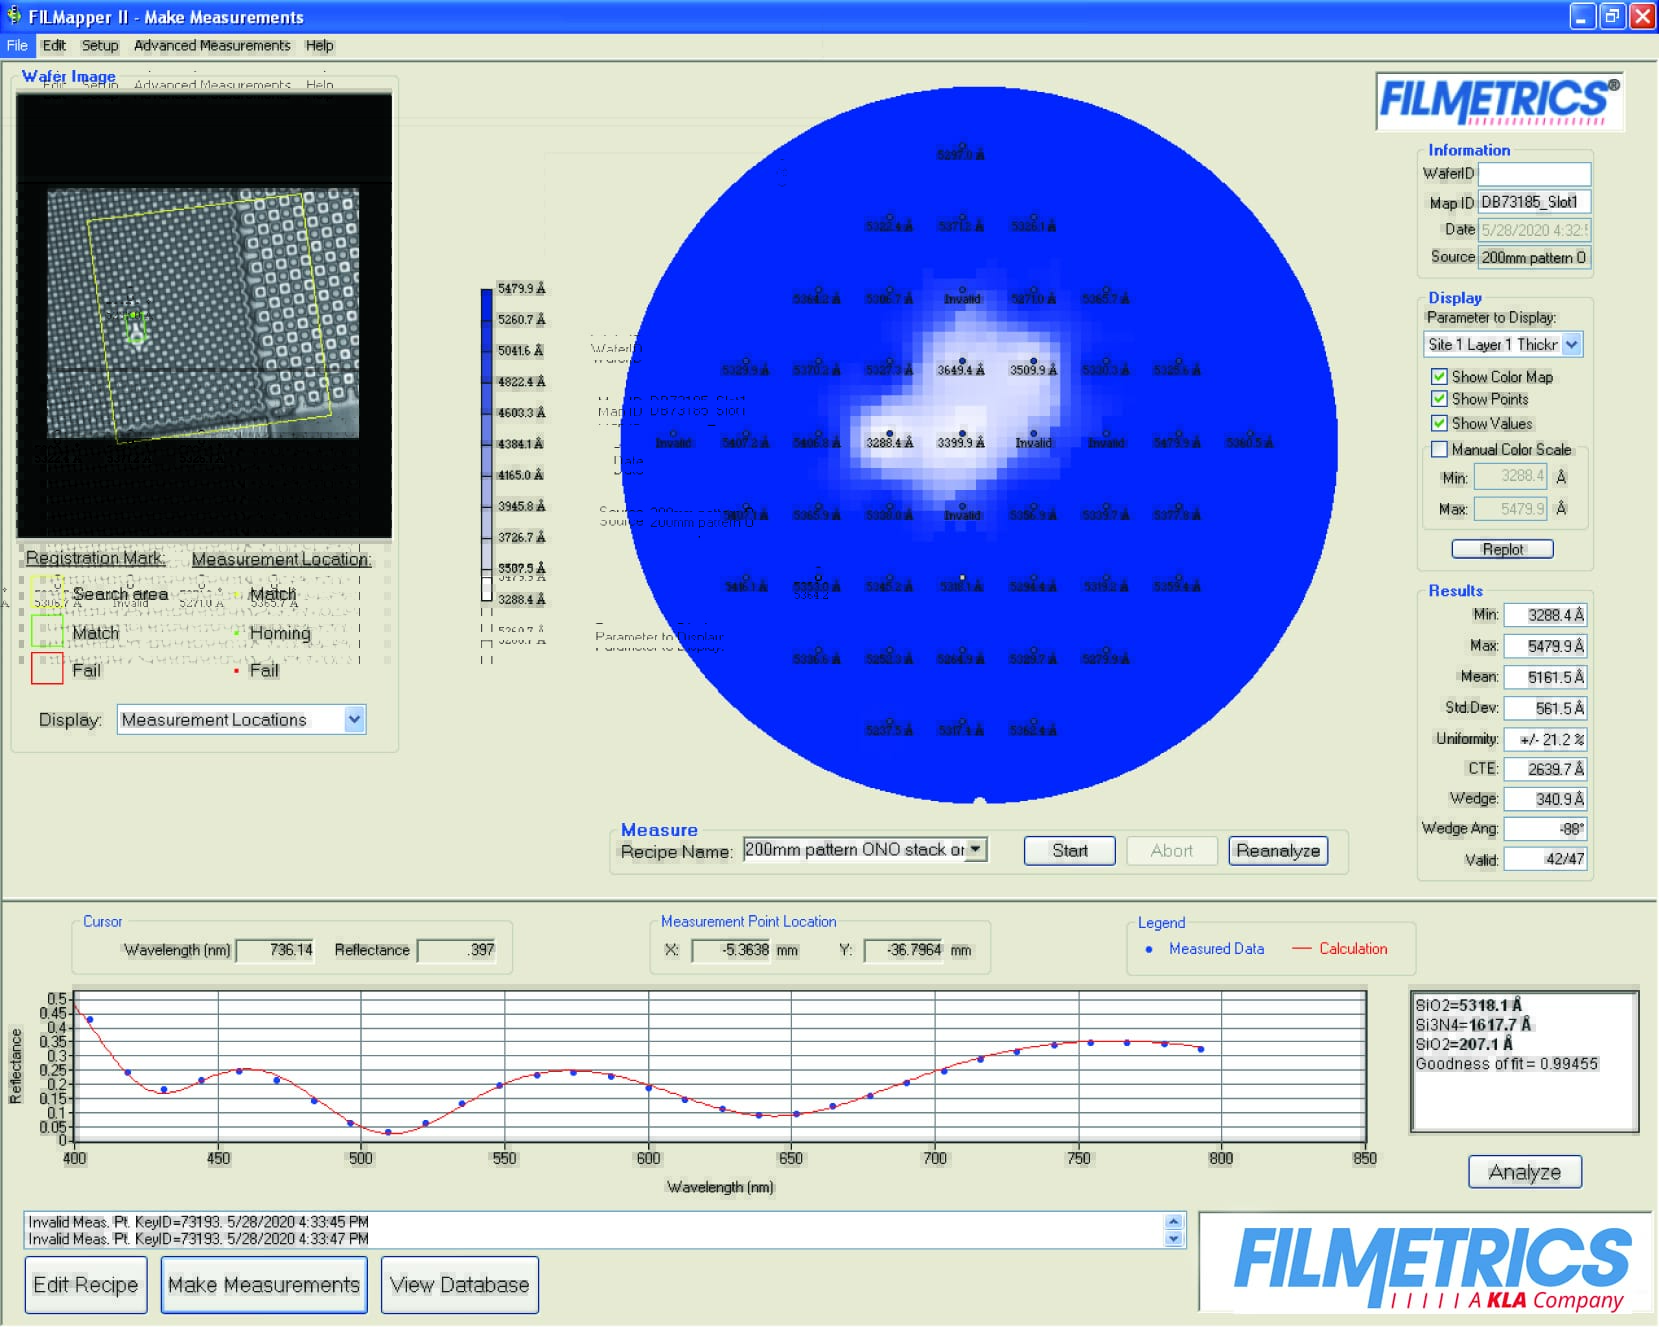Click the red Fail registration square icon
Screen dimensions: 1659x1327
47,668
